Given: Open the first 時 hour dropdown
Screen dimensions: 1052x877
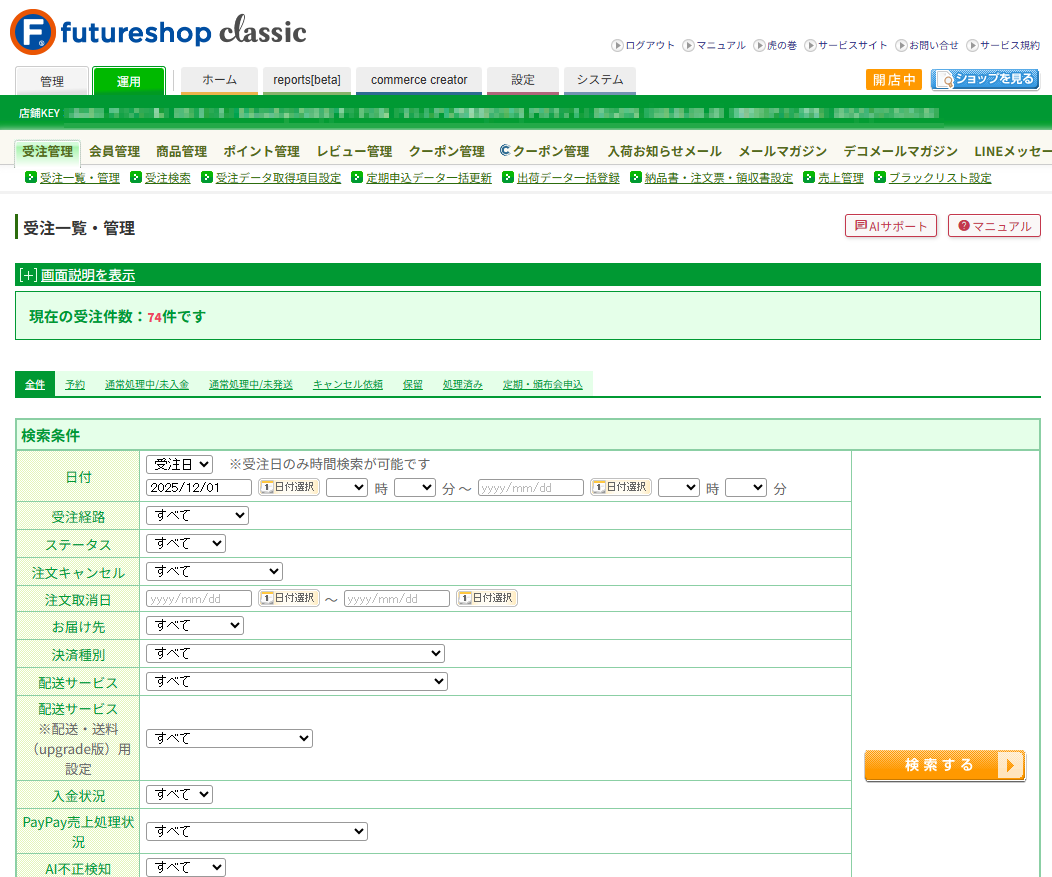Looking at the screenshot, I should pyautogui.click(x=345, y=487).
